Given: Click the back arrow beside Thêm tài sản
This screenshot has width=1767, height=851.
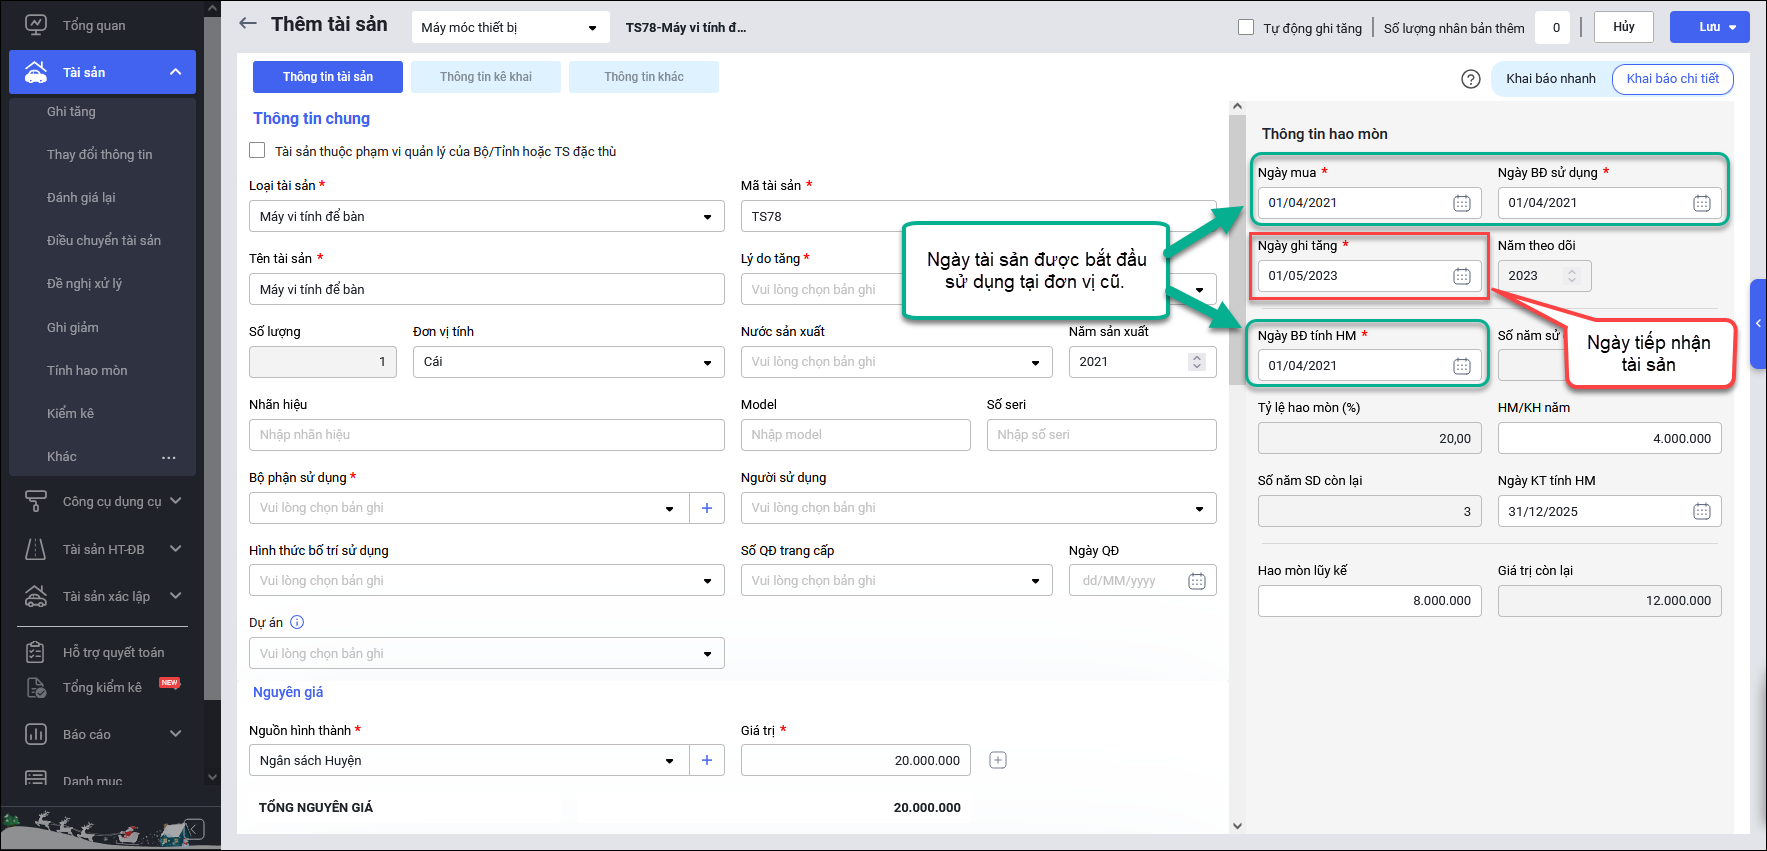Looking at the screenshot, I should (248, 24).
